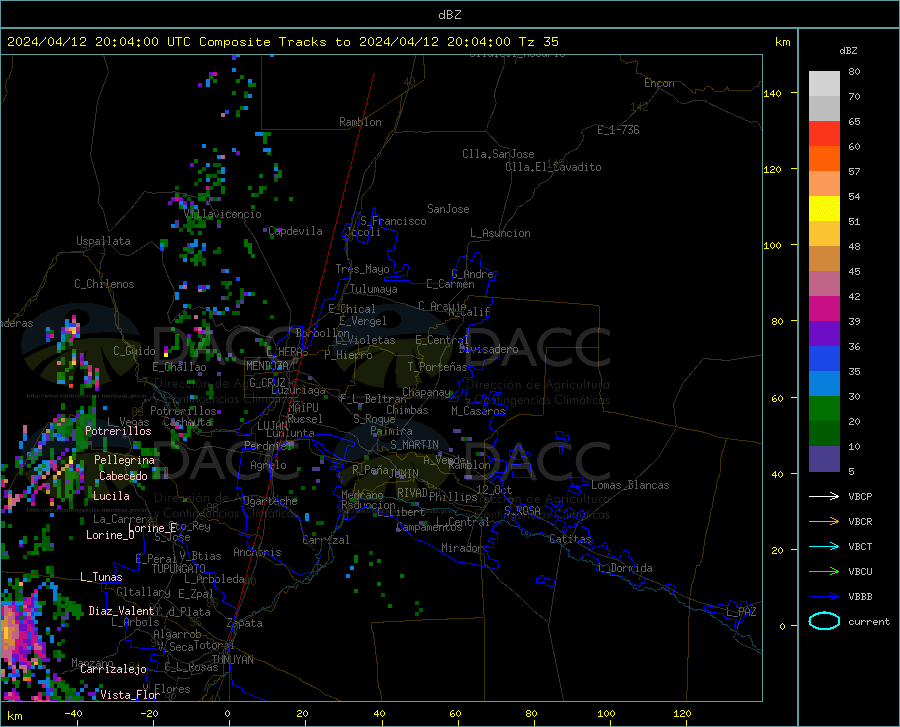900x727 pixels.
Task: Click the TUPUNGATO map label
Action: 179,569
